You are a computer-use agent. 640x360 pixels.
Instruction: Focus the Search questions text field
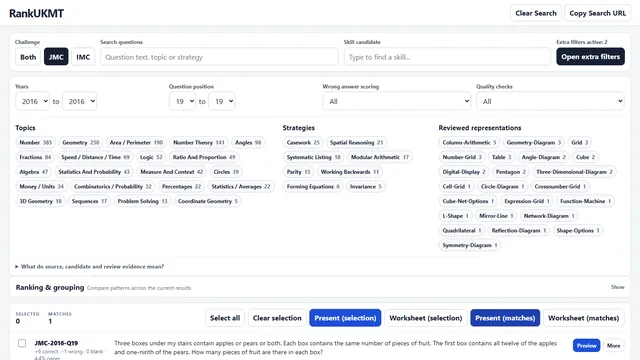tap(219, 57)
